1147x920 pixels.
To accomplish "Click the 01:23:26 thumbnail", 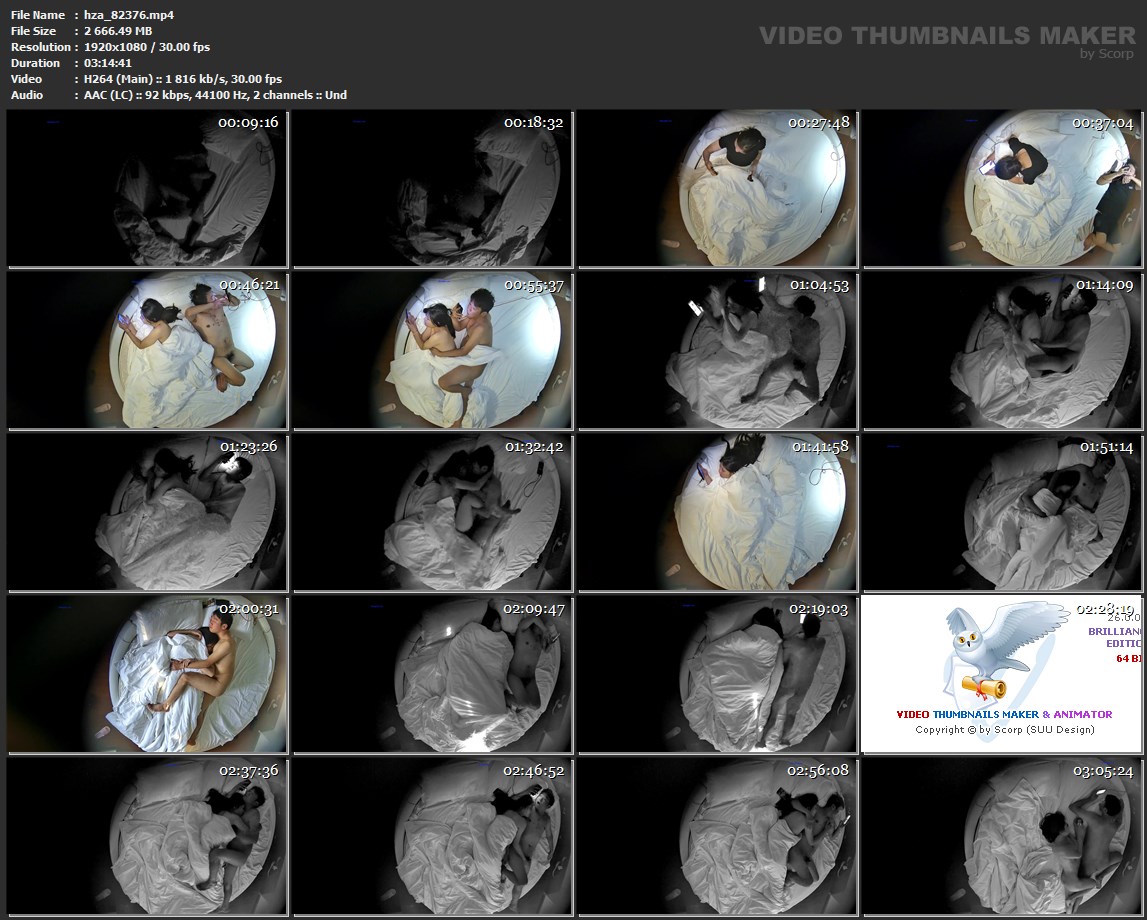I will tap(146, 512).
